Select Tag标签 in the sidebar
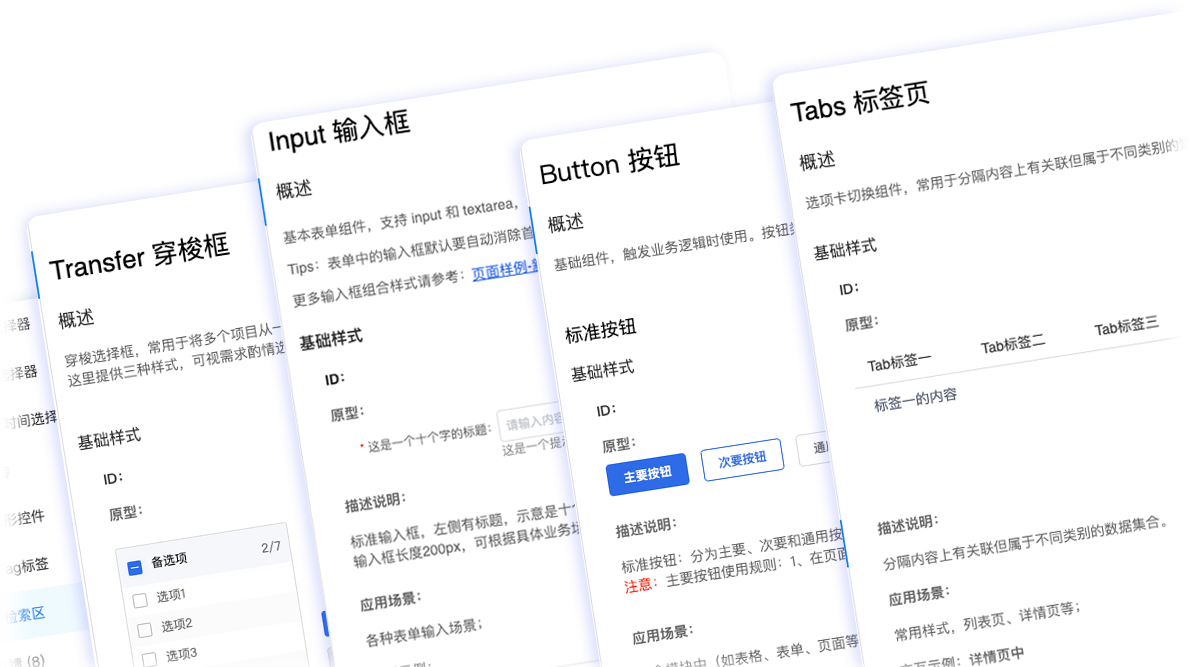The image size is (1189, 667). [24, 566]
